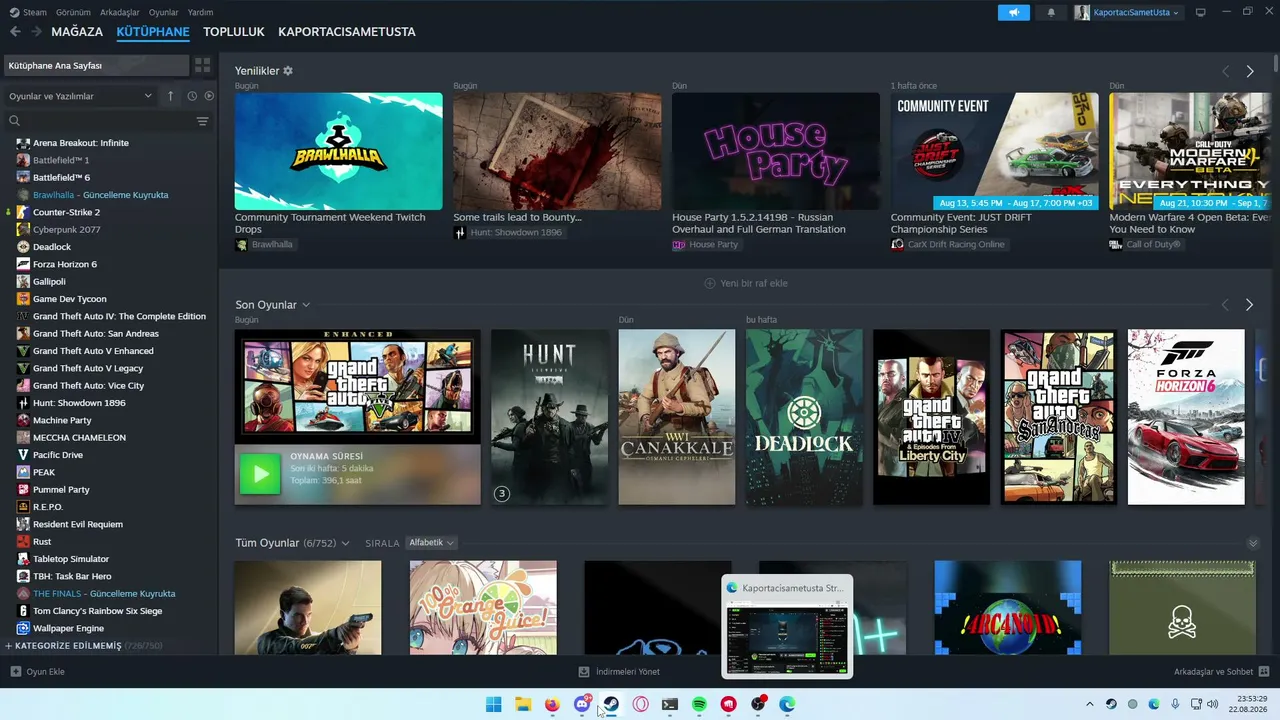1280x720 pixels.
Task: Expand the KapartaciSametUsta account menu
Action: 1128,13
